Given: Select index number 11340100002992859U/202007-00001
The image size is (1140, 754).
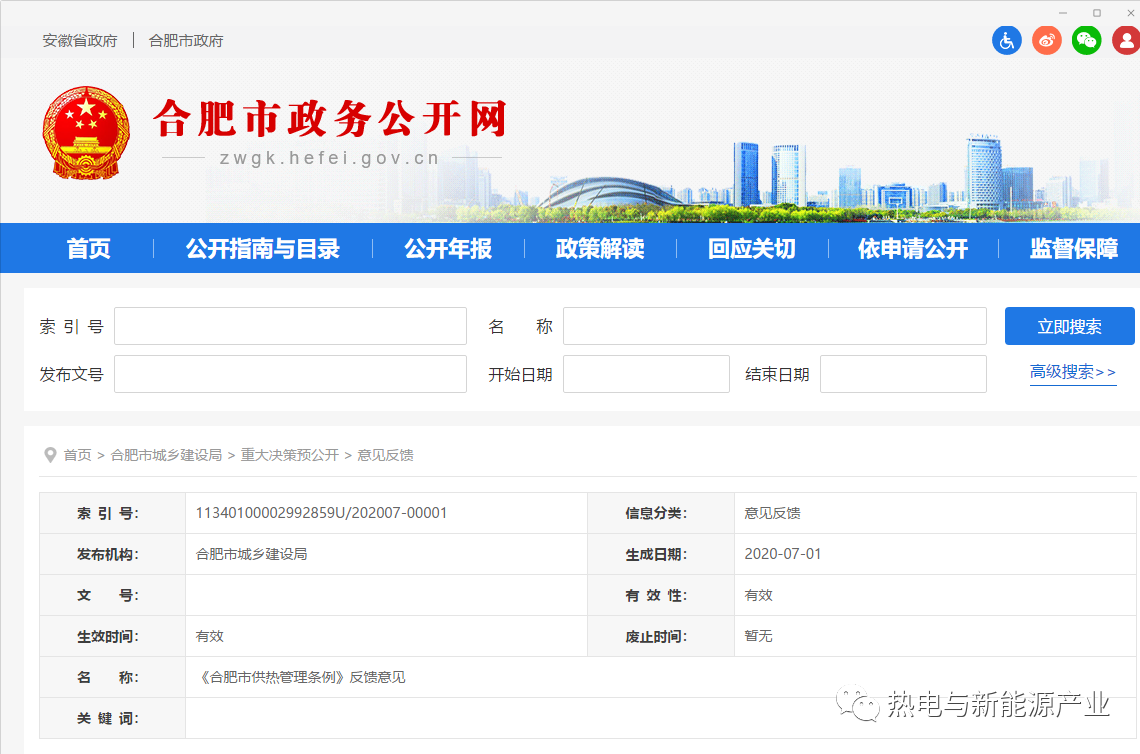Looking at the screenshot, I should (x=321, y=513).
